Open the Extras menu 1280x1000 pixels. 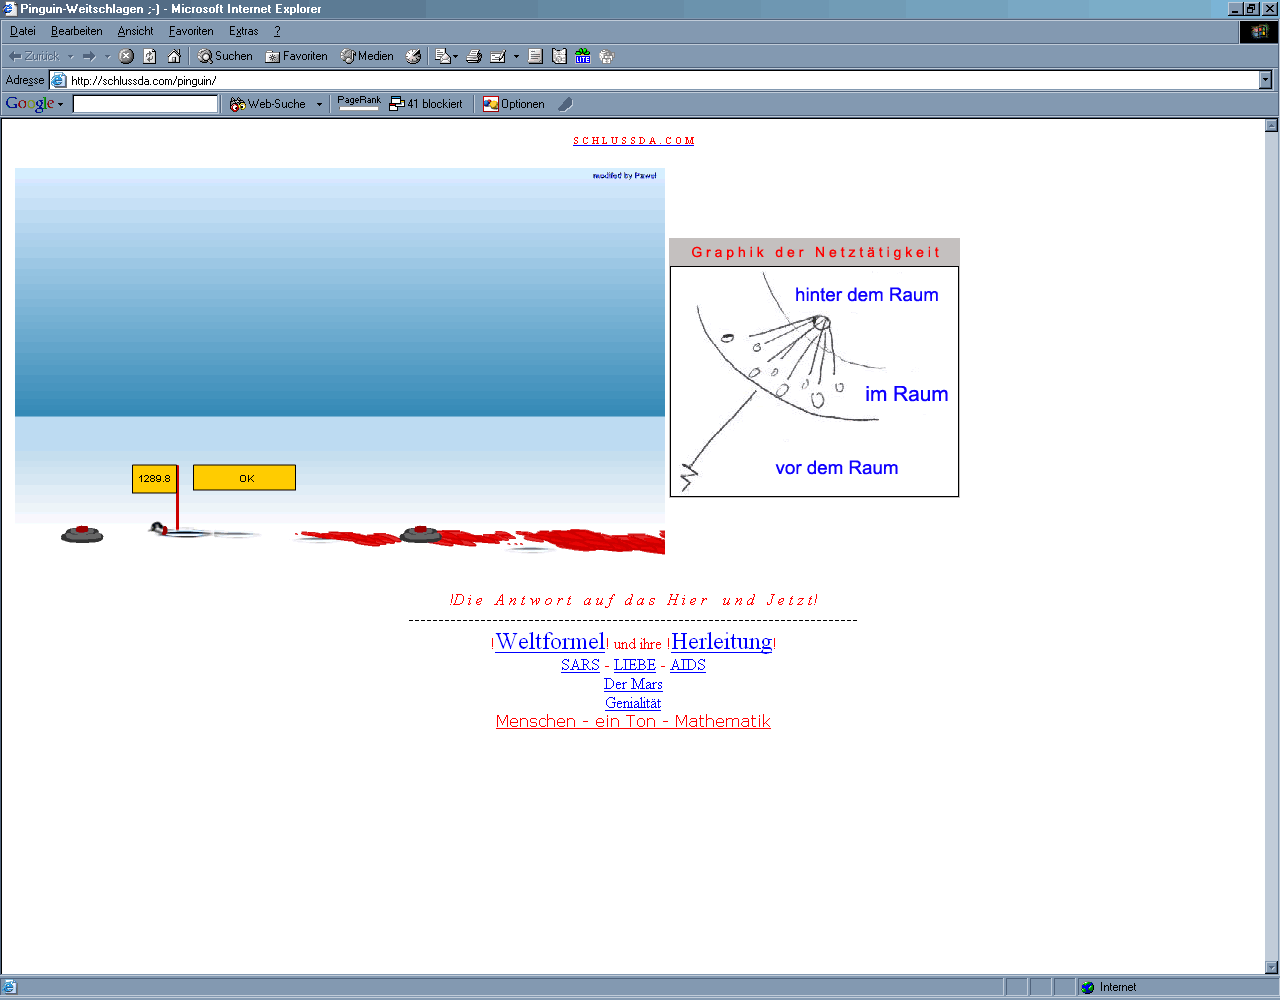[x=243, y=31]
